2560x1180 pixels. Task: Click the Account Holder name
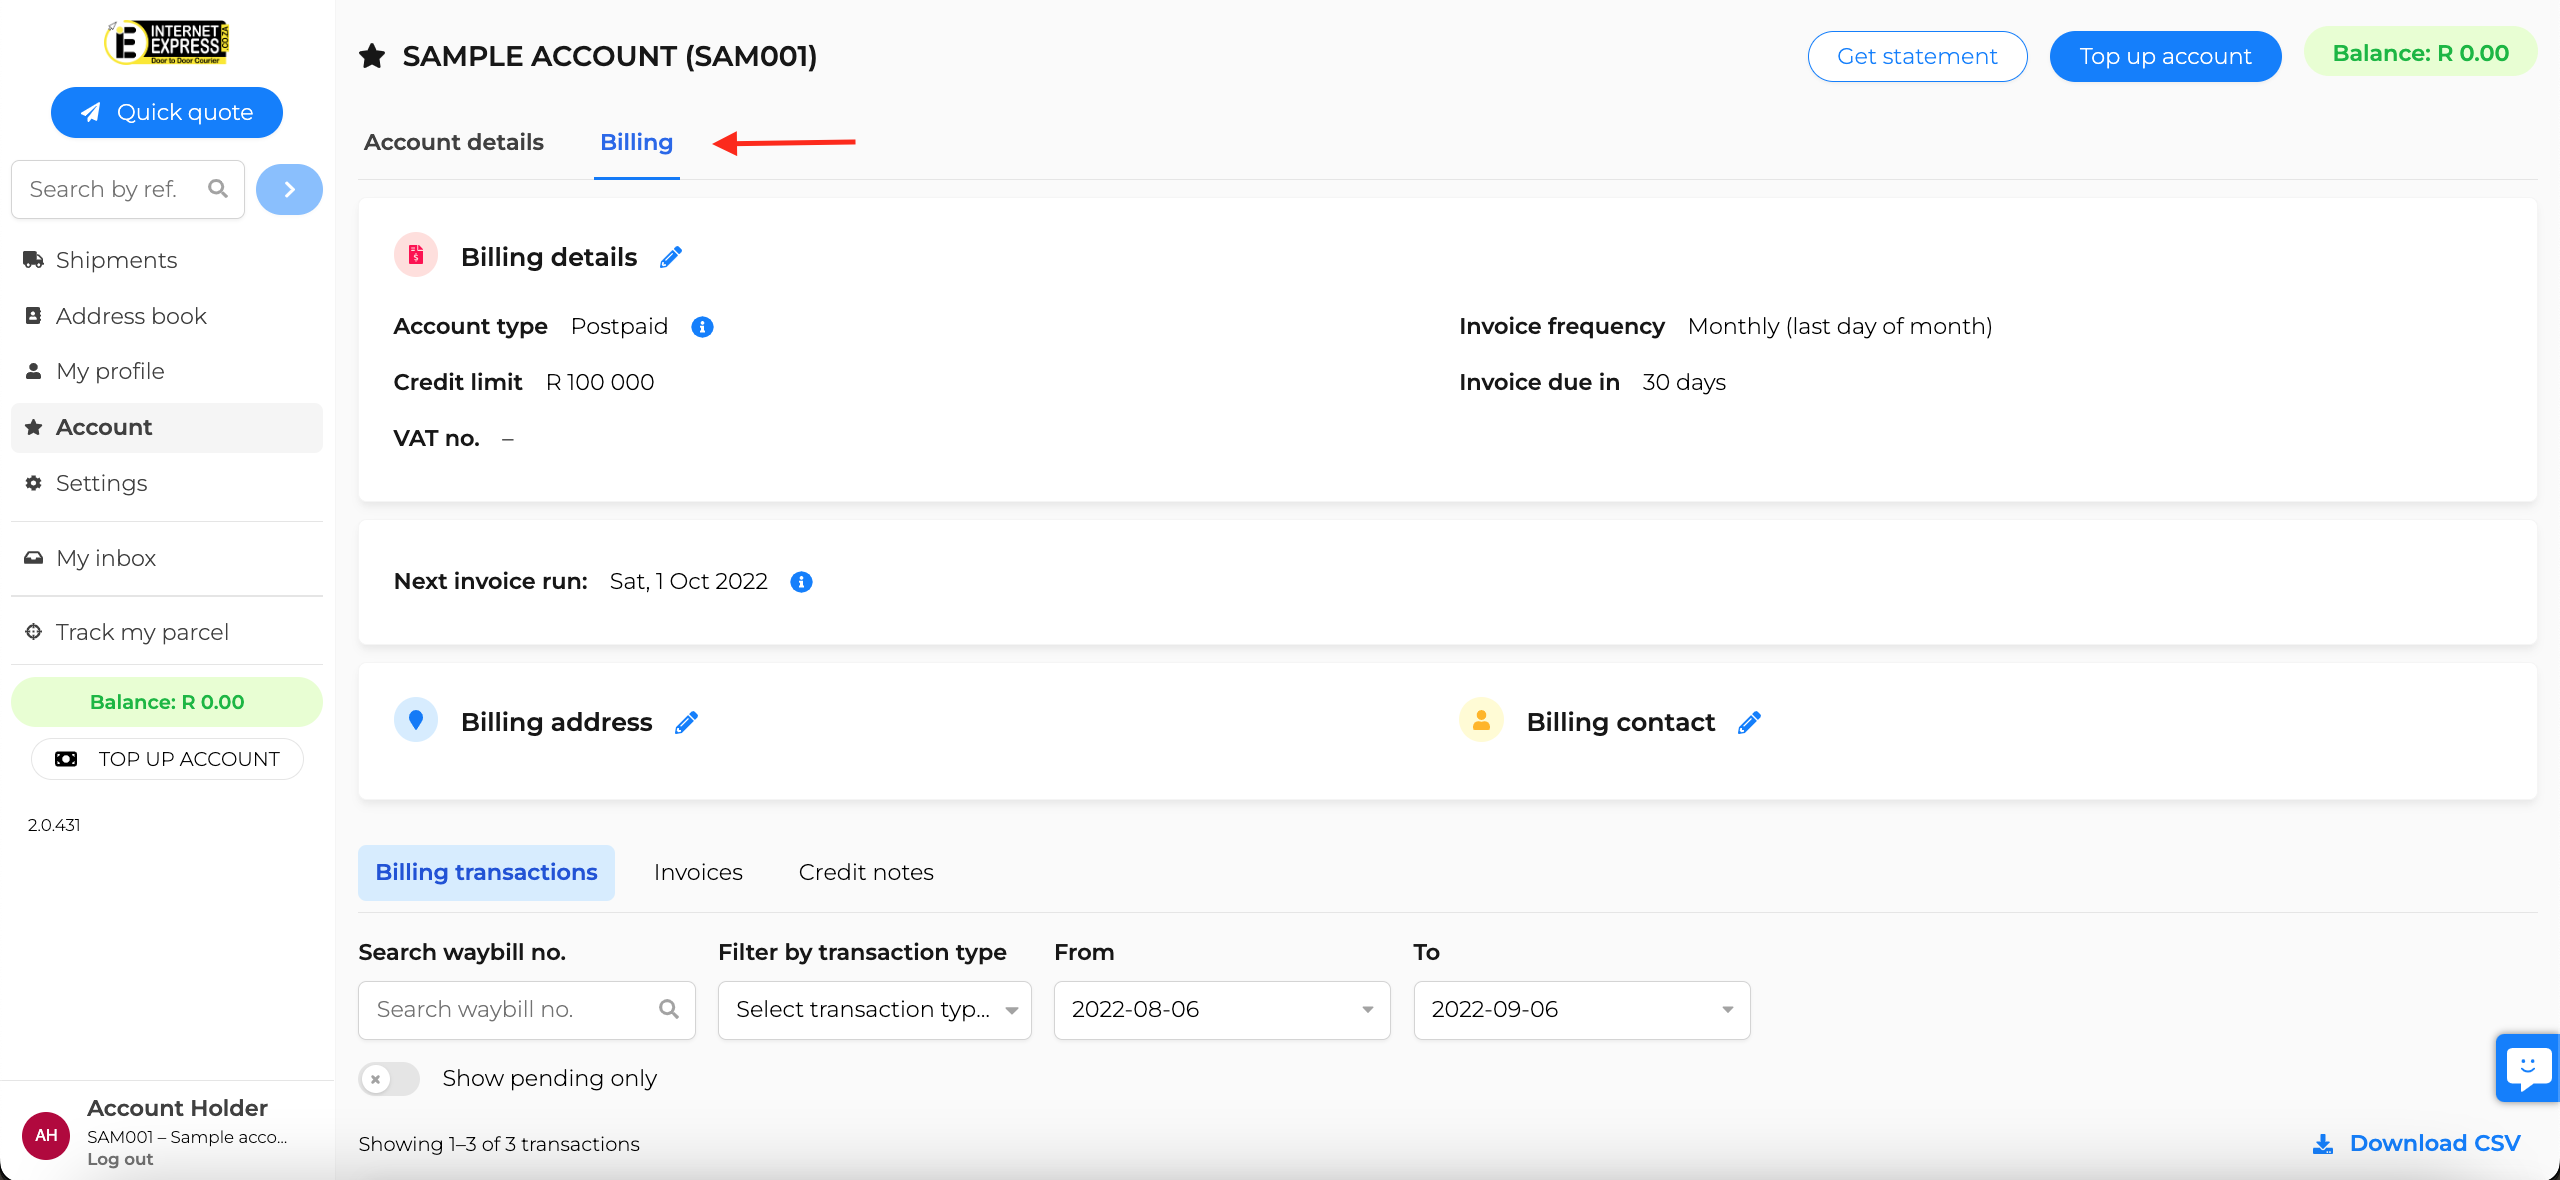[177, 1108]
